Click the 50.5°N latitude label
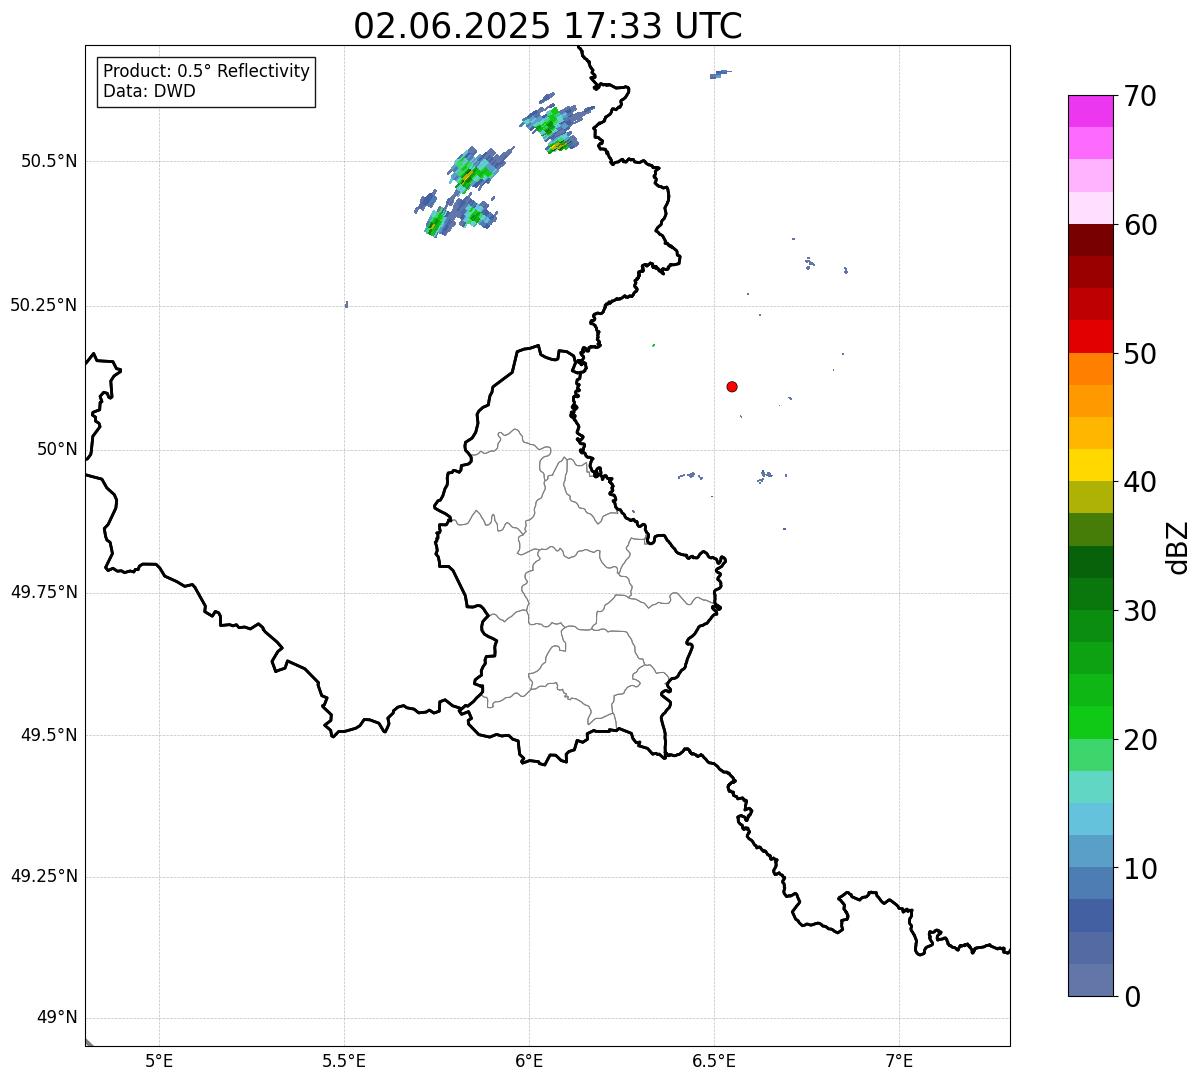 49,161
